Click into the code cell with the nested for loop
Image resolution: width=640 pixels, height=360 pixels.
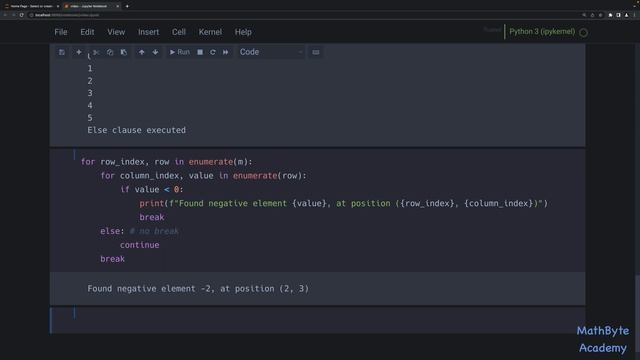[x=318, y=210]
